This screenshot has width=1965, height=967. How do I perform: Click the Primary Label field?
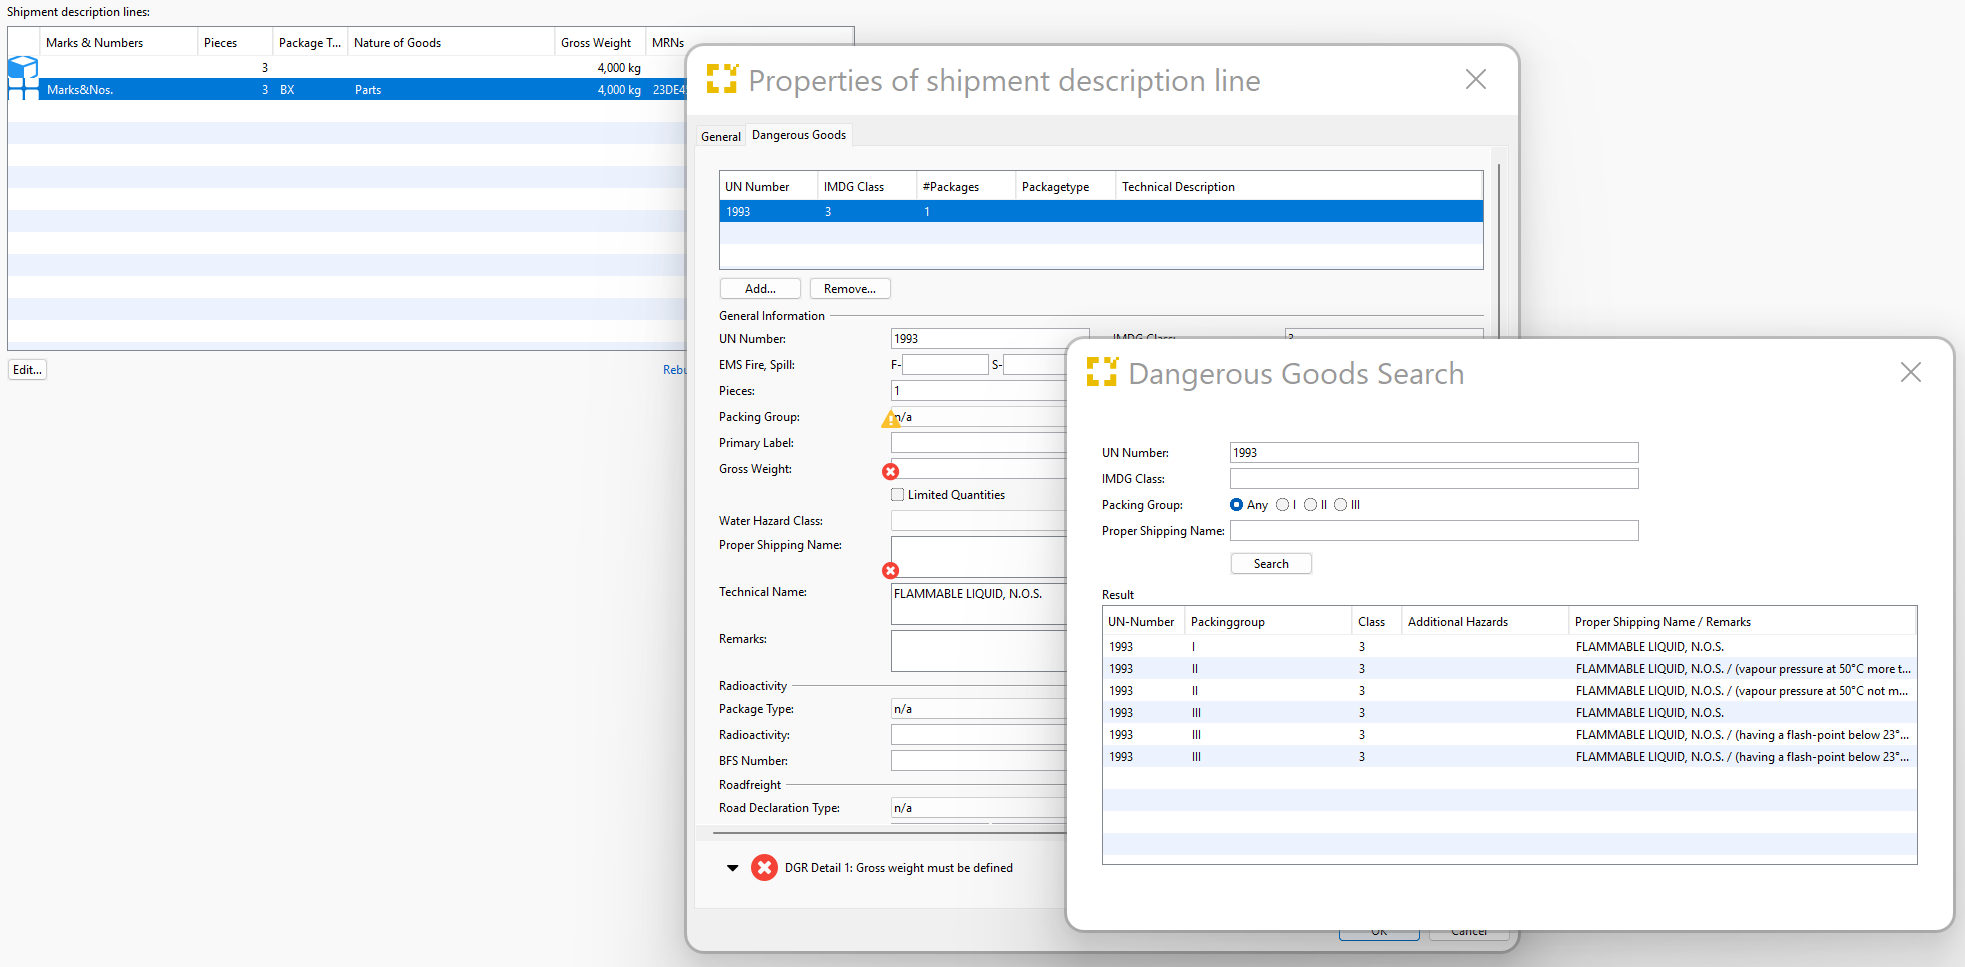pyautogui.click(x=978, y=443)
